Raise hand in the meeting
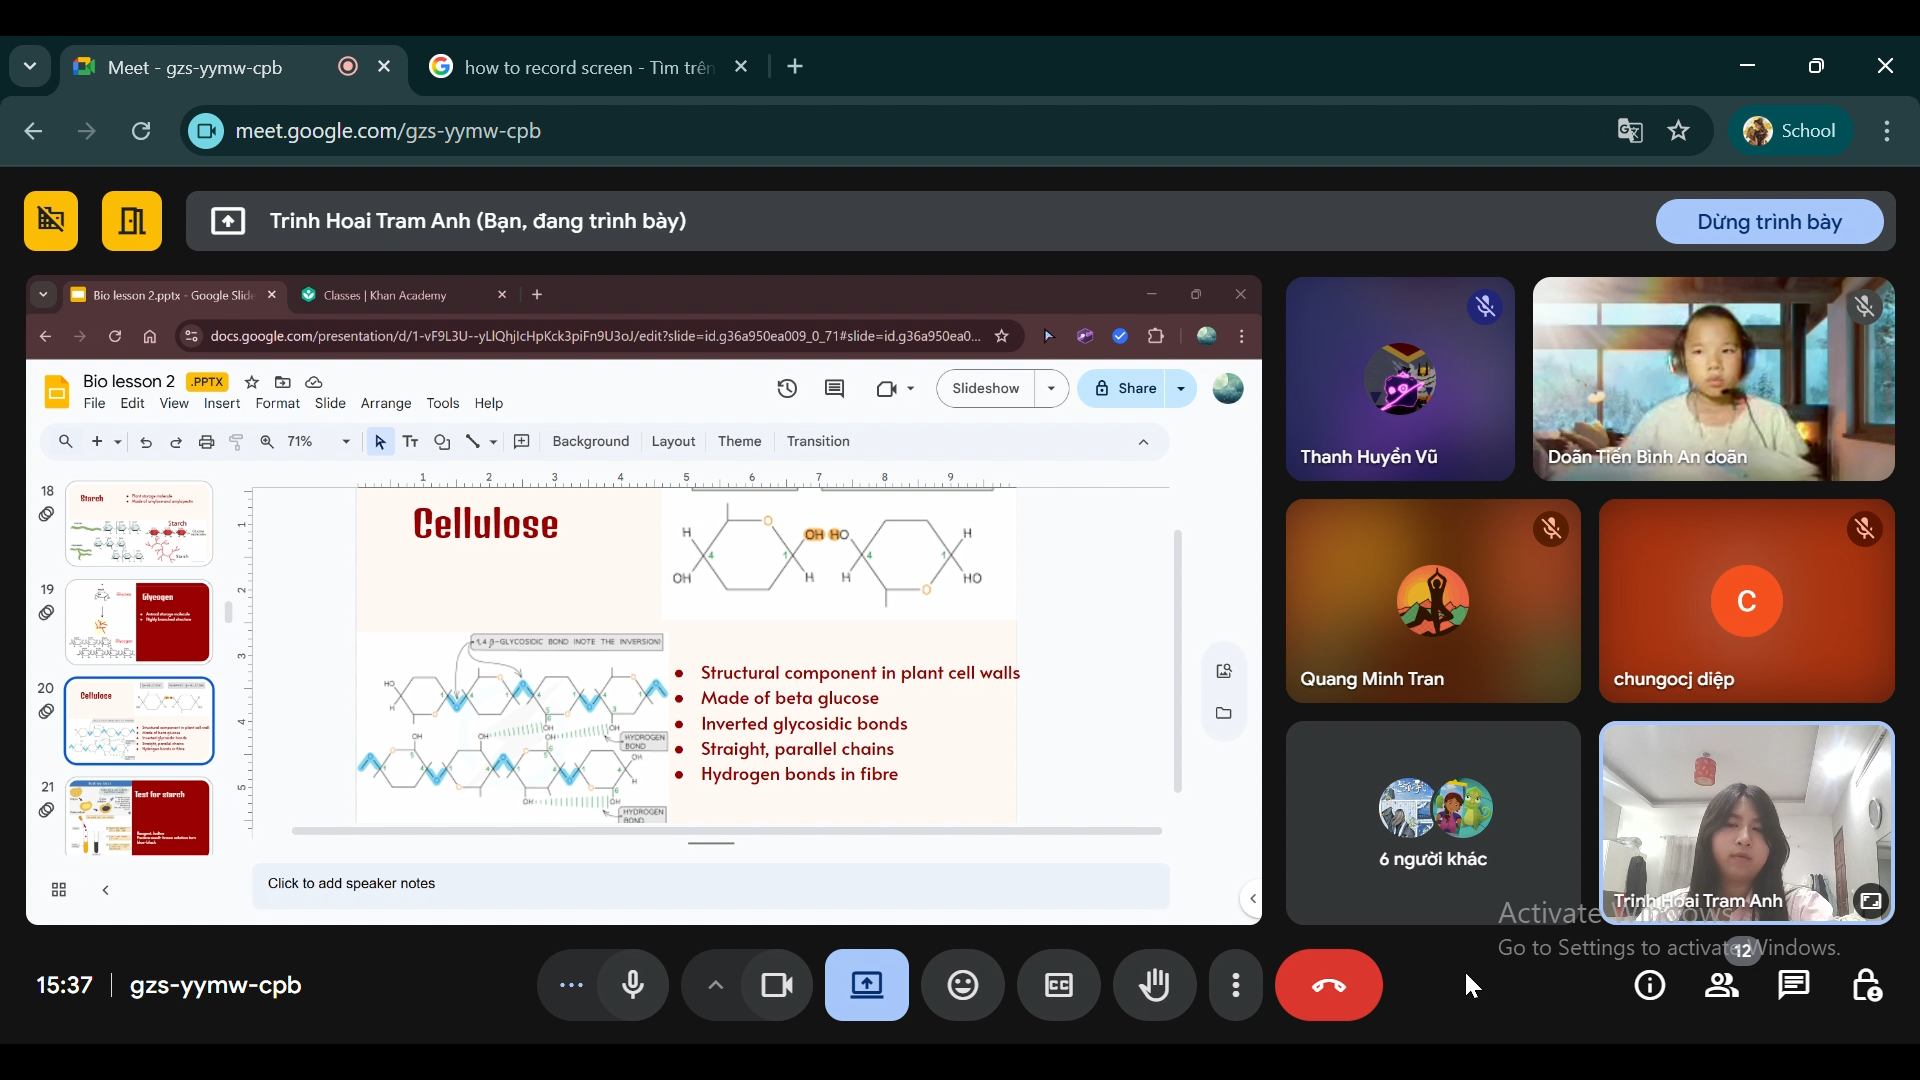Image resolution: width=1920 pixels, height=1080 pixels. [x=1154, y=985]
